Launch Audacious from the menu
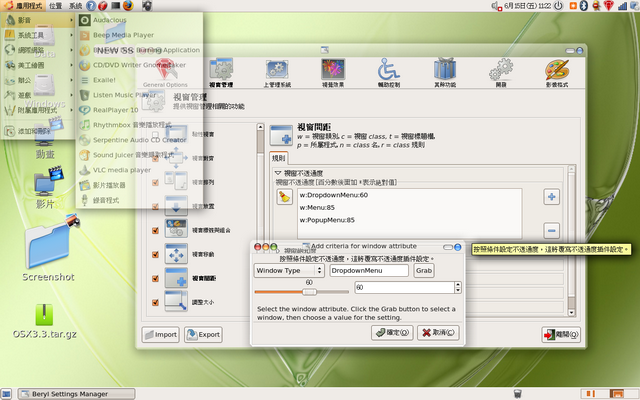Image resolution: width=640 pixels, height=400 pixels. 139,20
